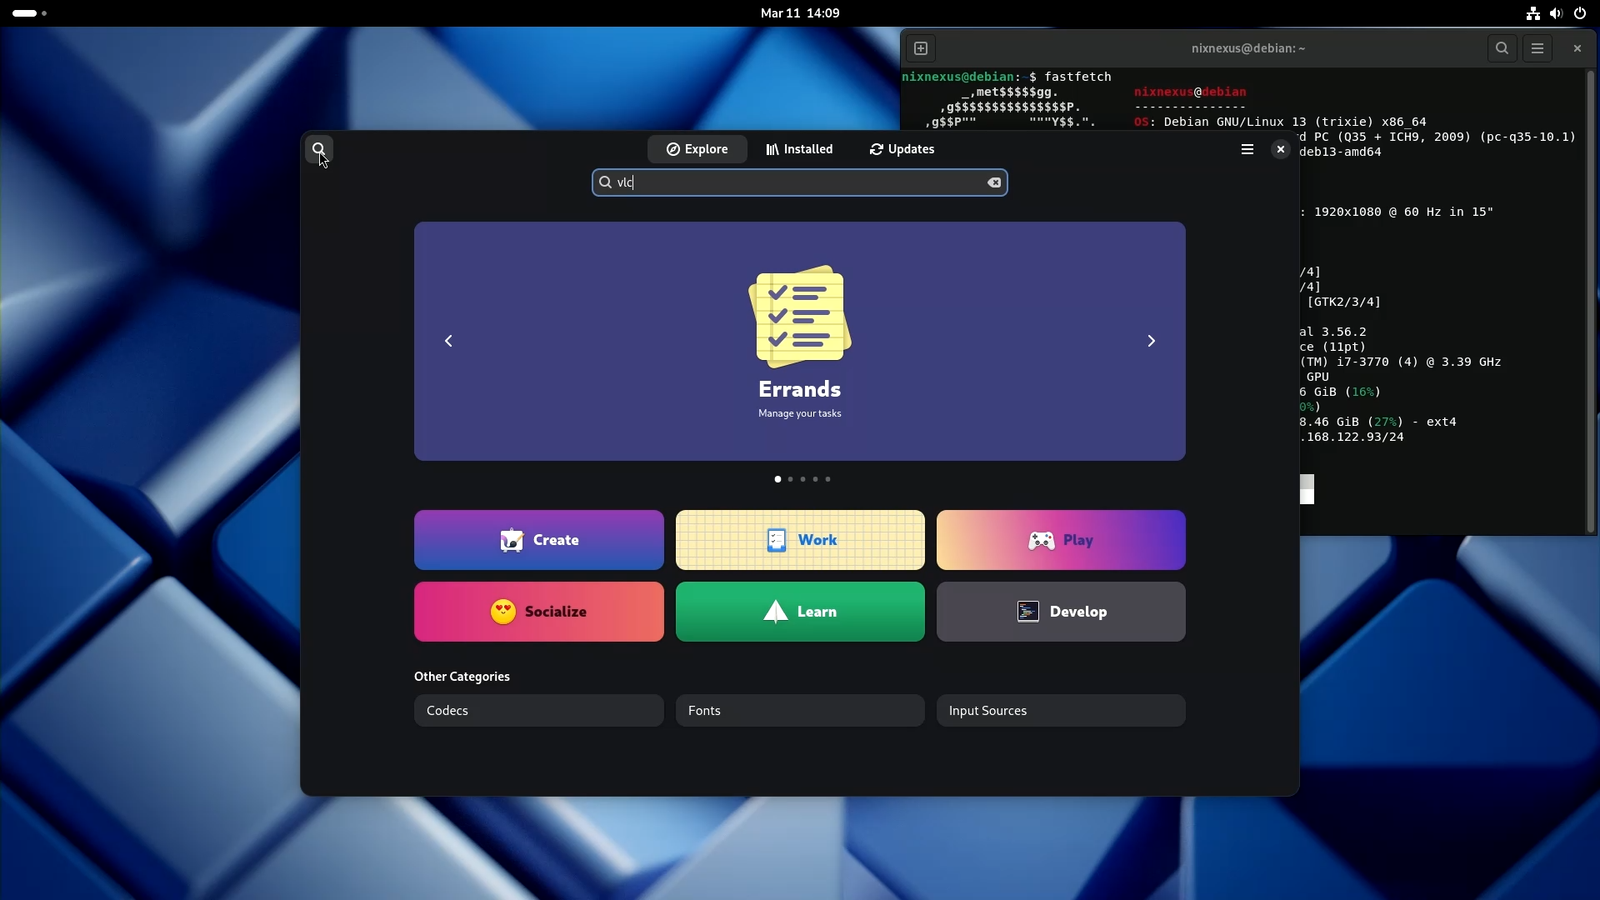Open the GNOME Software search icon
This screenshot has height=900, width=1600.
(x=319, y=148)
